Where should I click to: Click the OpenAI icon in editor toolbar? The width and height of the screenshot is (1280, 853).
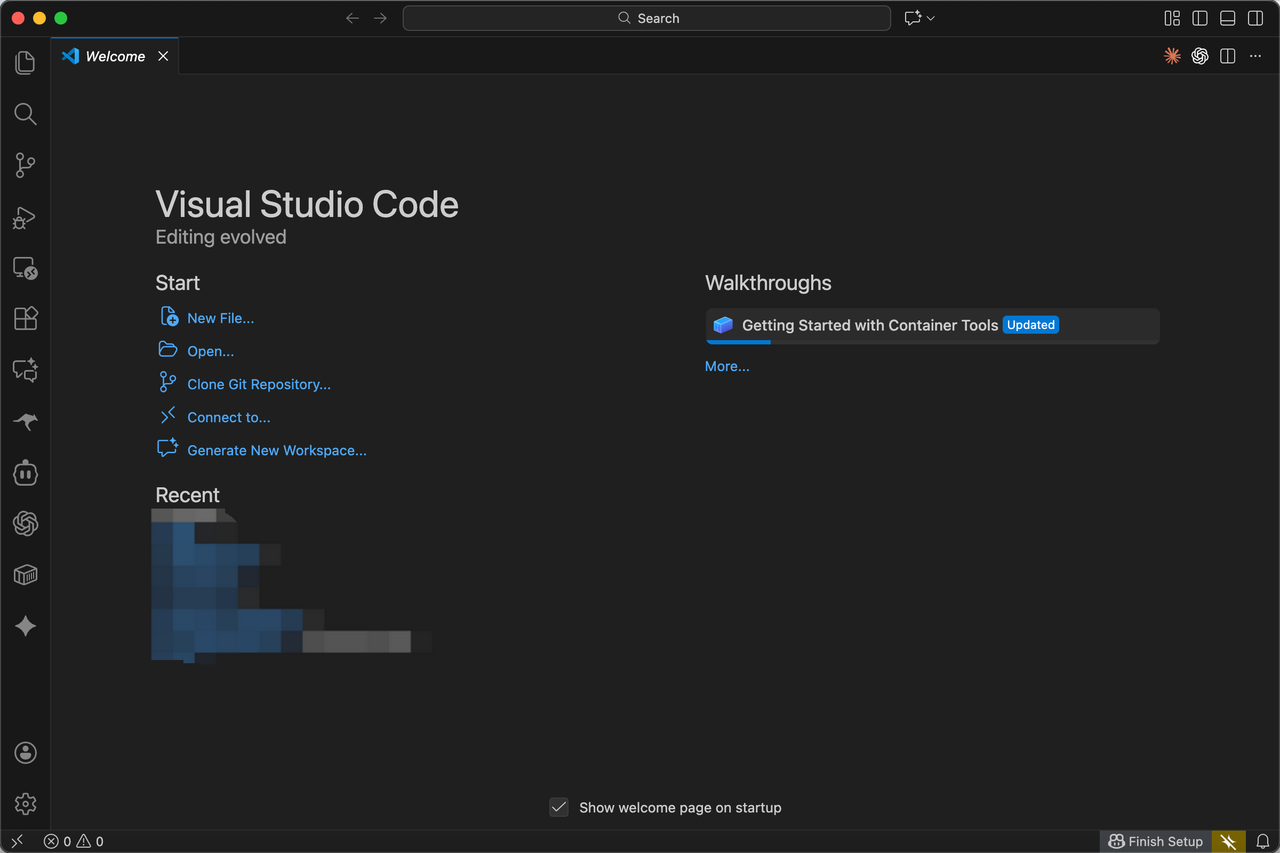(x=1200, y=56)
